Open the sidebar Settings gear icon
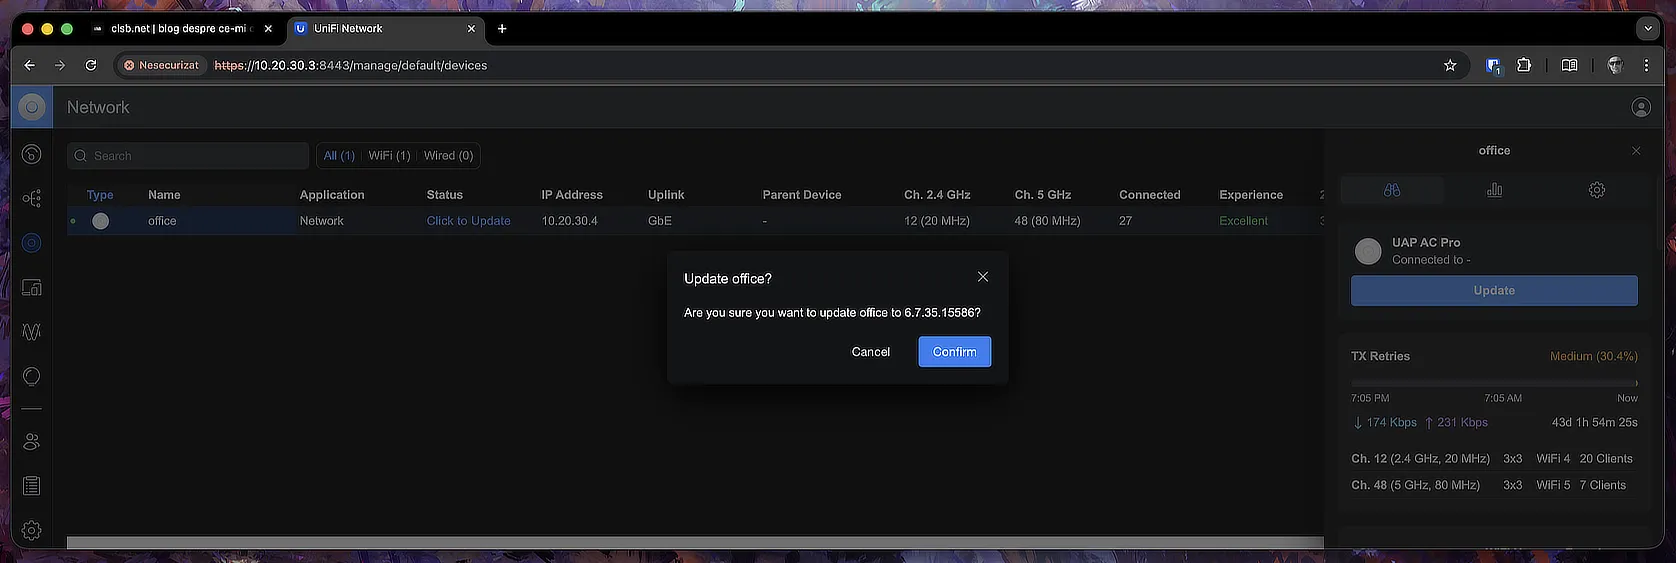This screenshot has width=1676, height=563. (32, 530)
